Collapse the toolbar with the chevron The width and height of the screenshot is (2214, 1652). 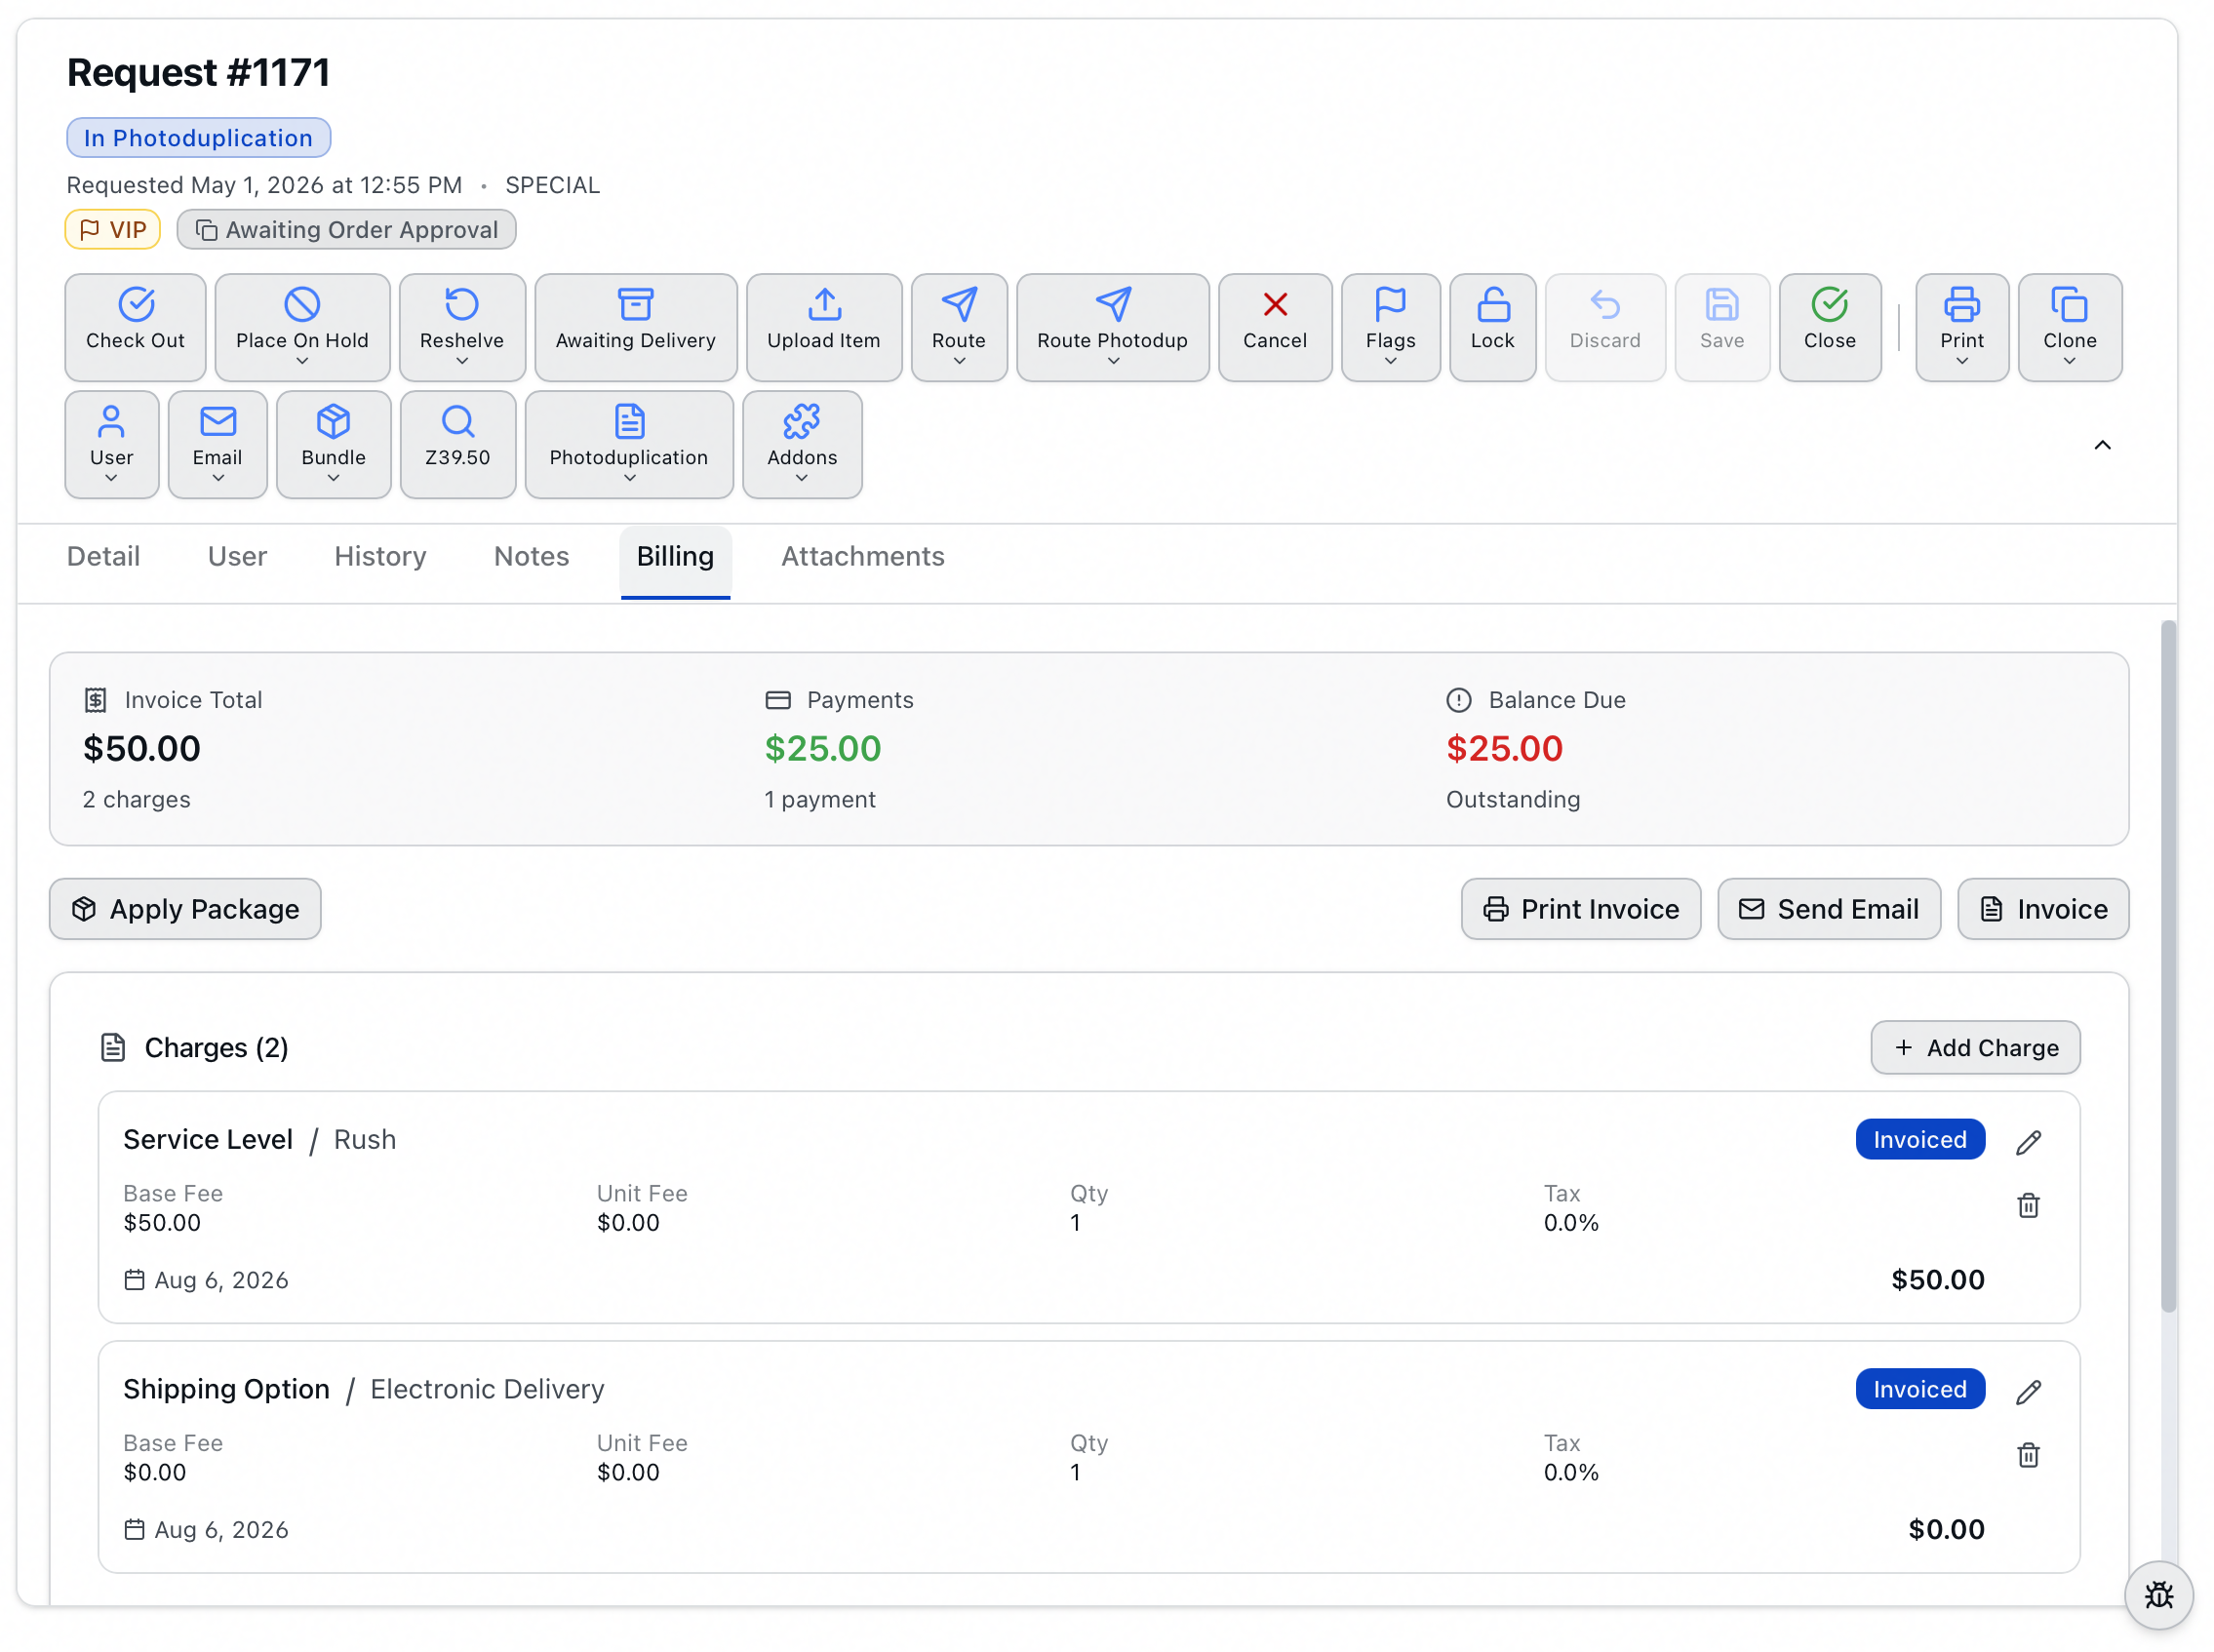point(2102,445)
